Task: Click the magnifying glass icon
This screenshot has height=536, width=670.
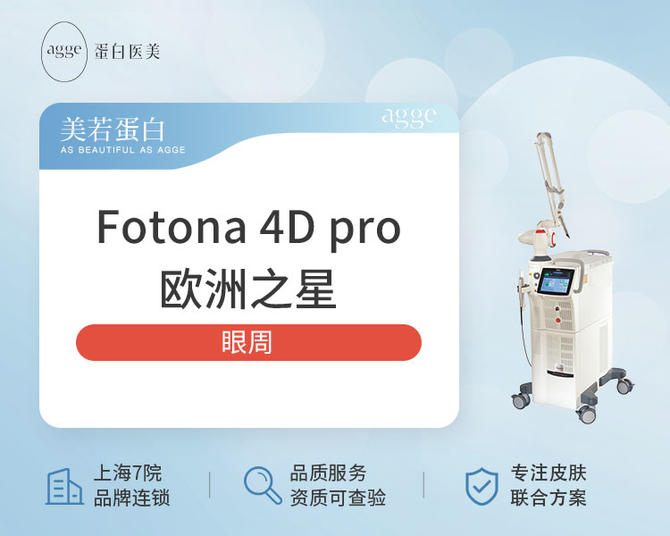Action: [x=263, y=485]
